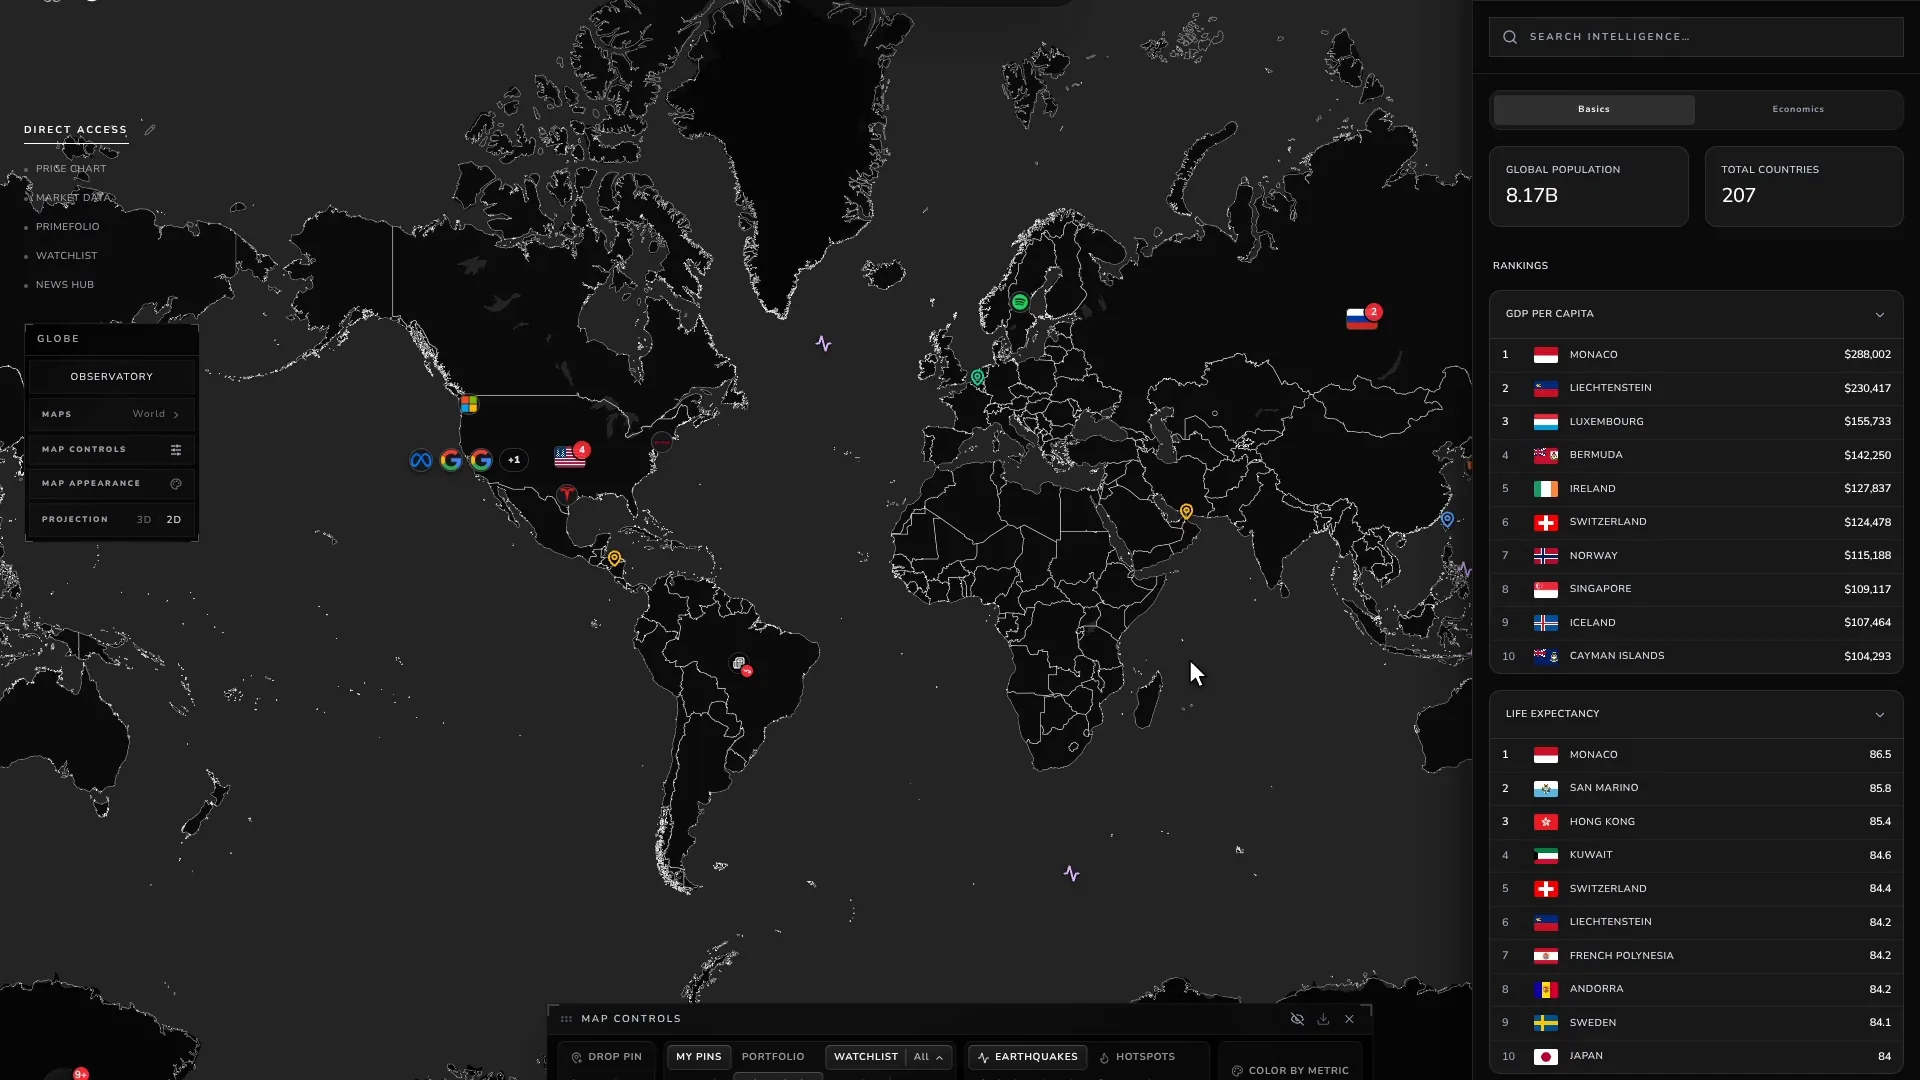Toggle visibility with the crossed-eye icon
The image size is (1920, 1080).
tap(1297, 1019)
